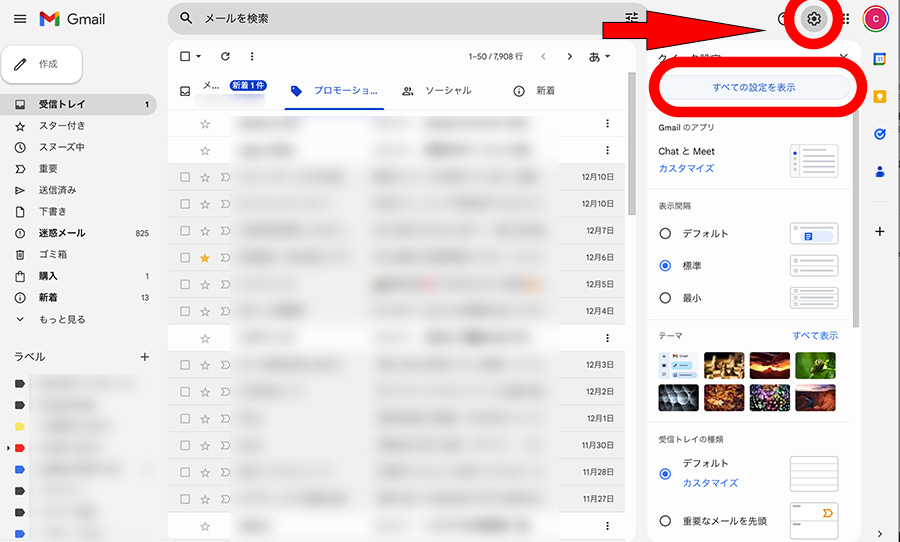900x542 pixels.
Task: Click the 作成 compose button
Action: tap(42, 64)
